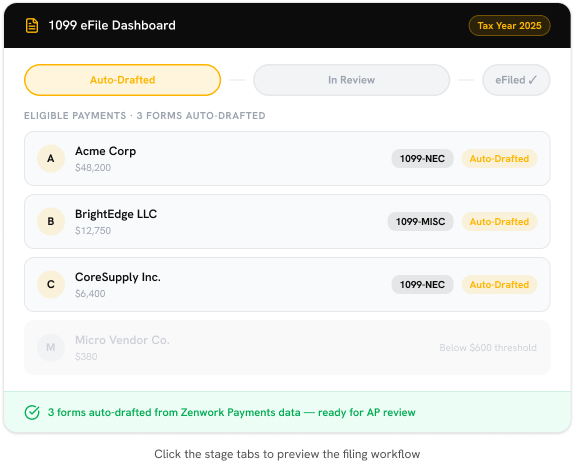Switch to the Auto-Drafted stage tab
Screen dimensions: 575x463
tap(122, 80)
